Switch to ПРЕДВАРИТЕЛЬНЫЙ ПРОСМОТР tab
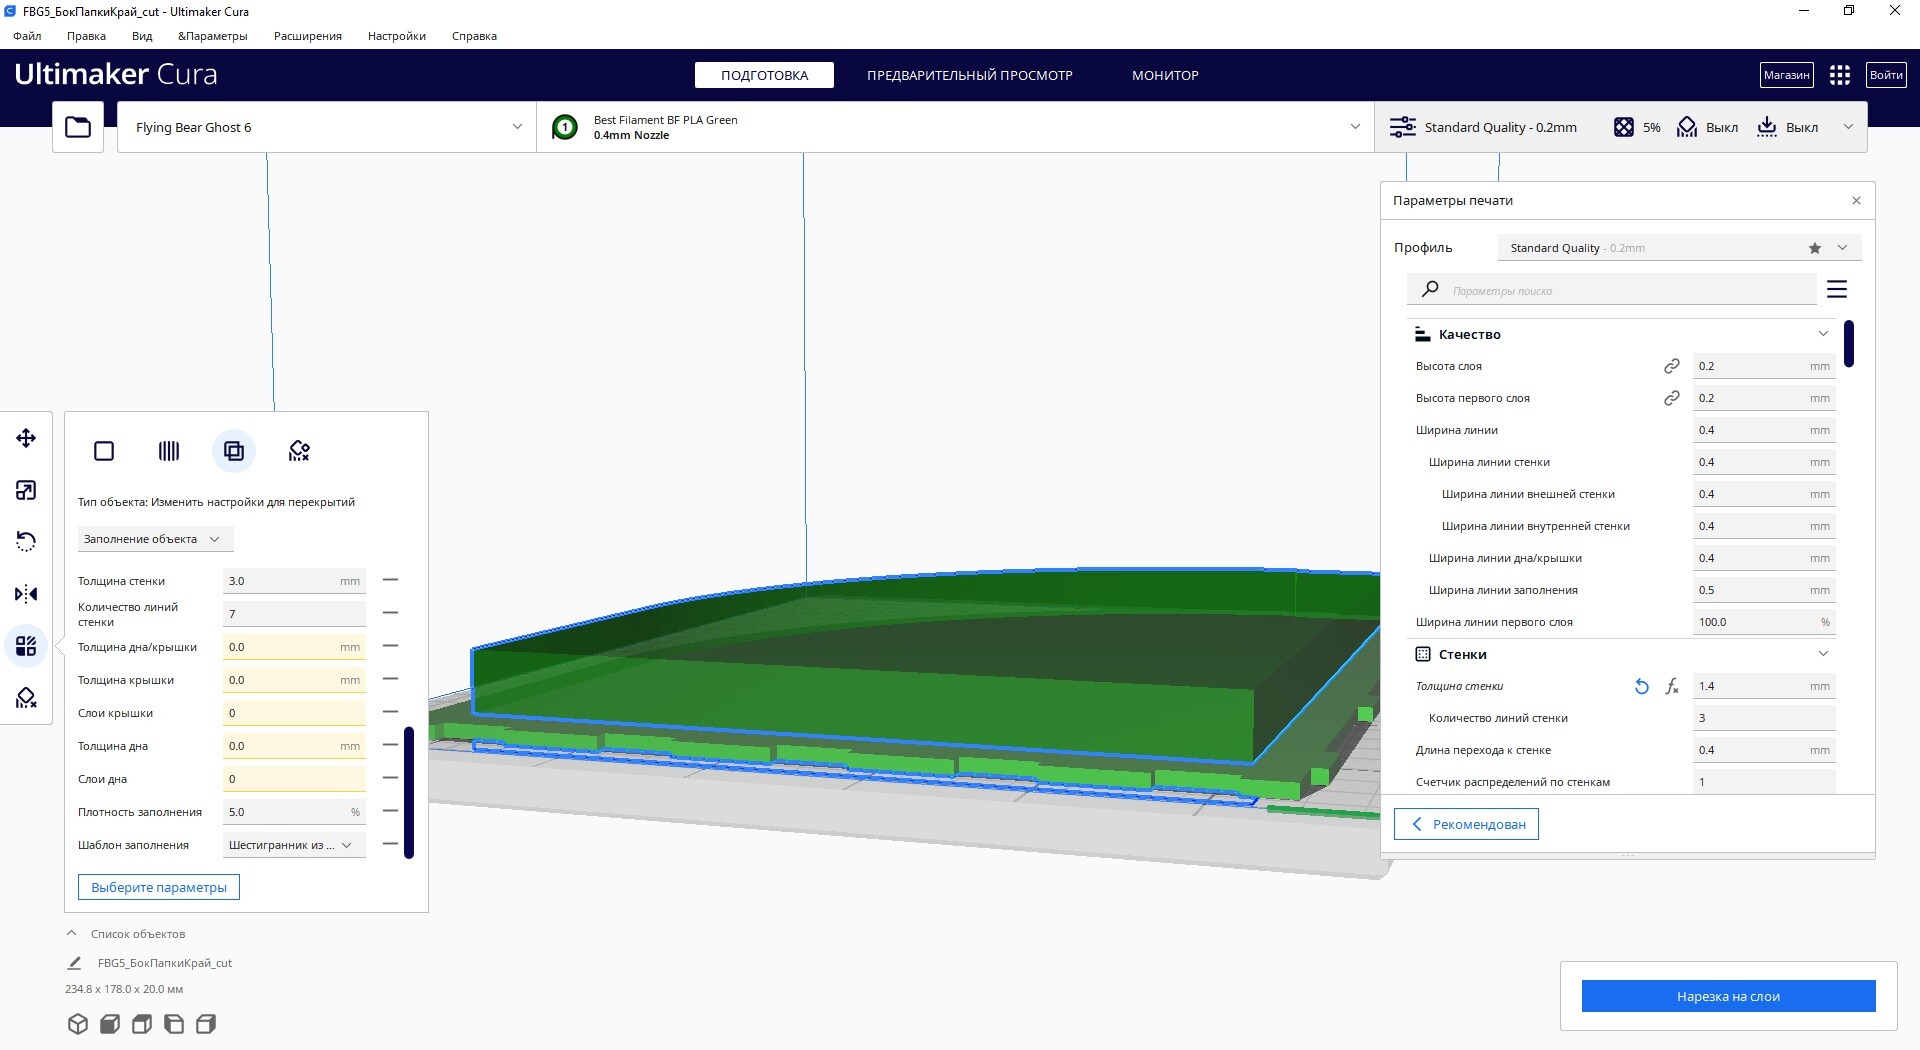 pos(969,75)
